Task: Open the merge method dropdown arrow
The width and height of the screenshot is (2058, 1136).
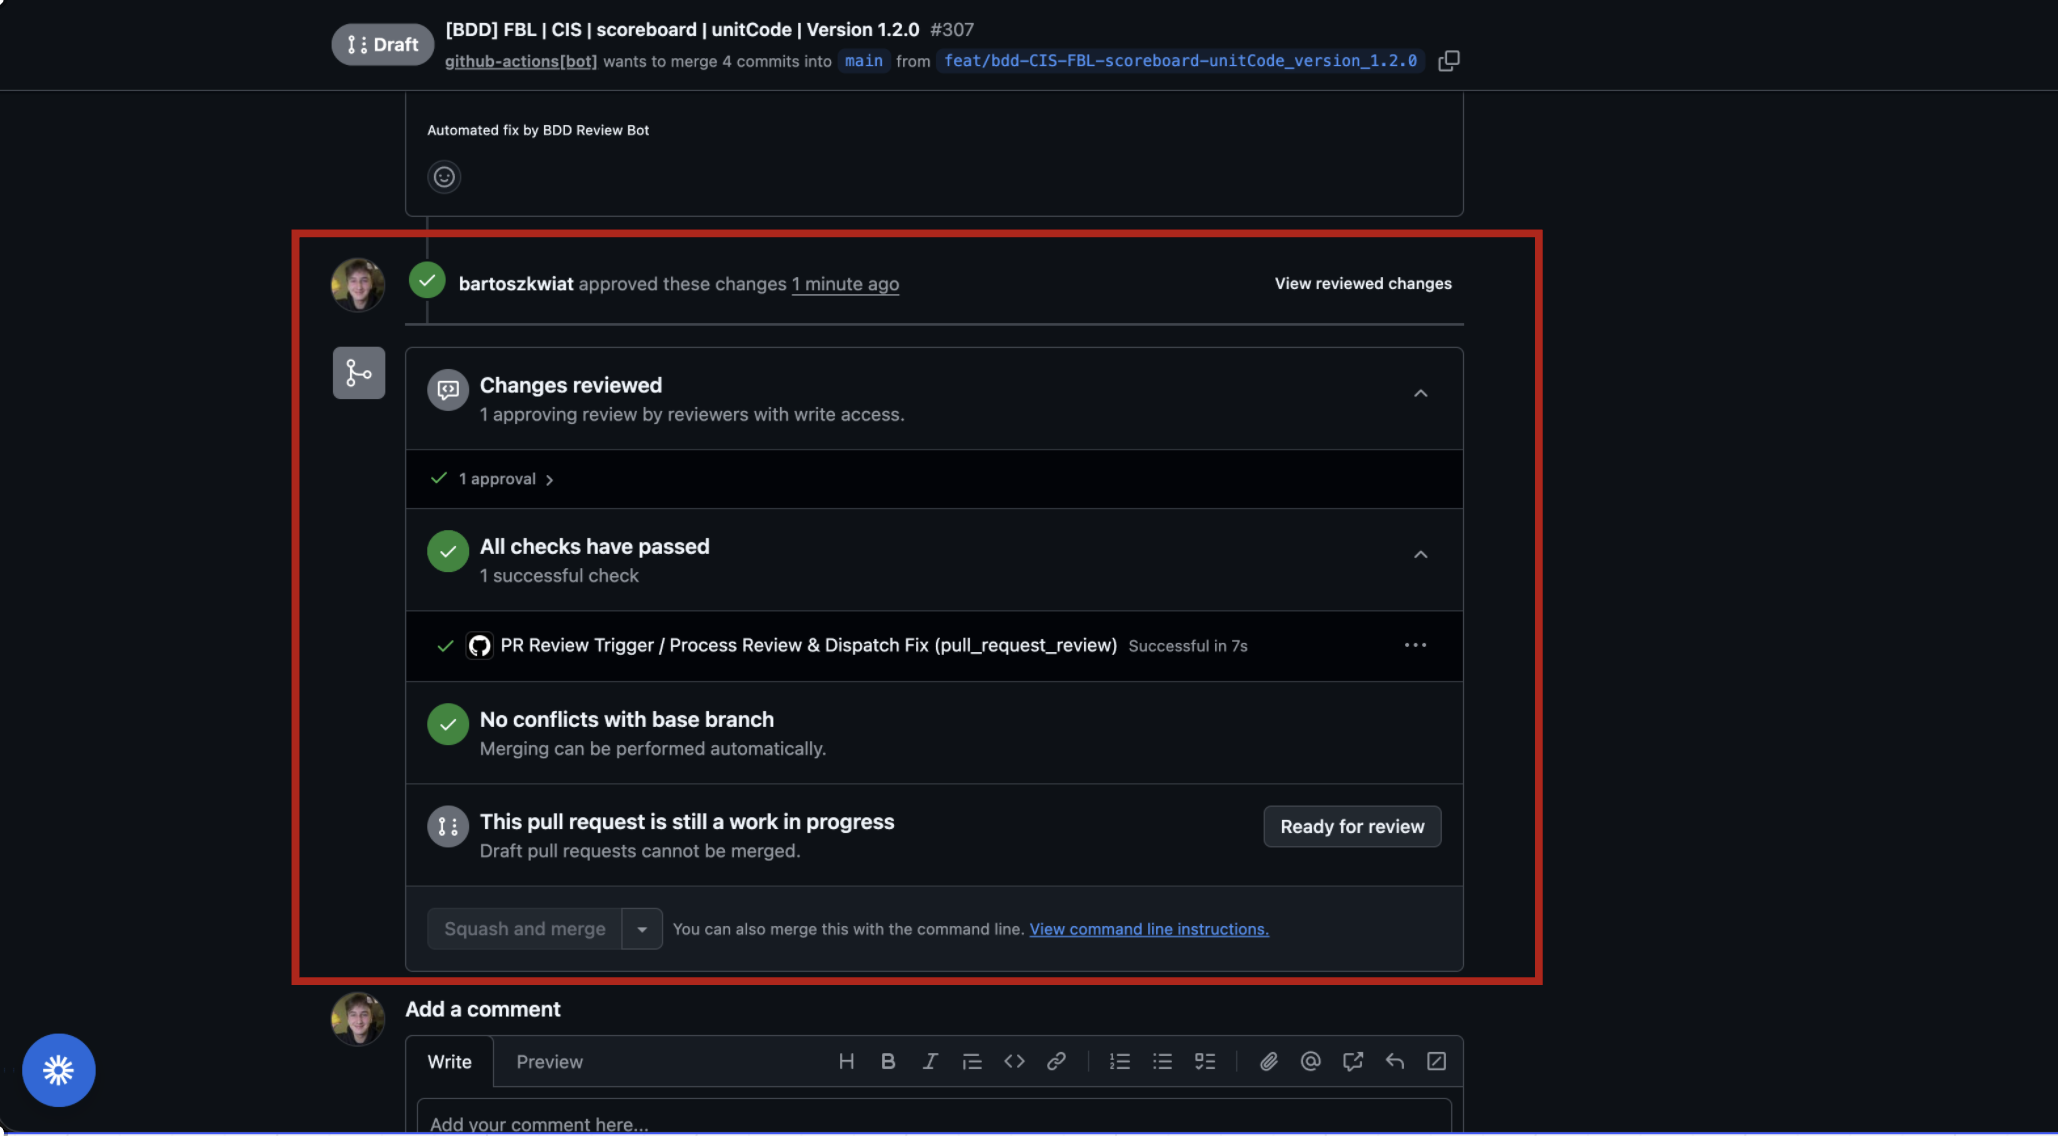Action: (x=642, y=929)
